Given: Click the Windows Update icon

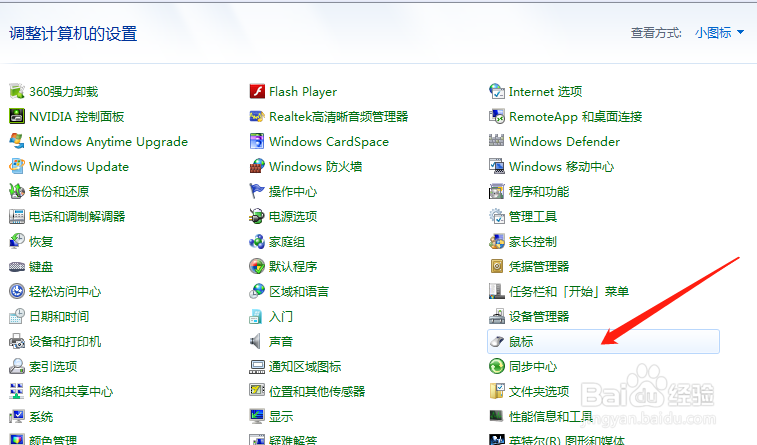Looking at the screenshot, I should pyautogui.click(x=17, y=167).
